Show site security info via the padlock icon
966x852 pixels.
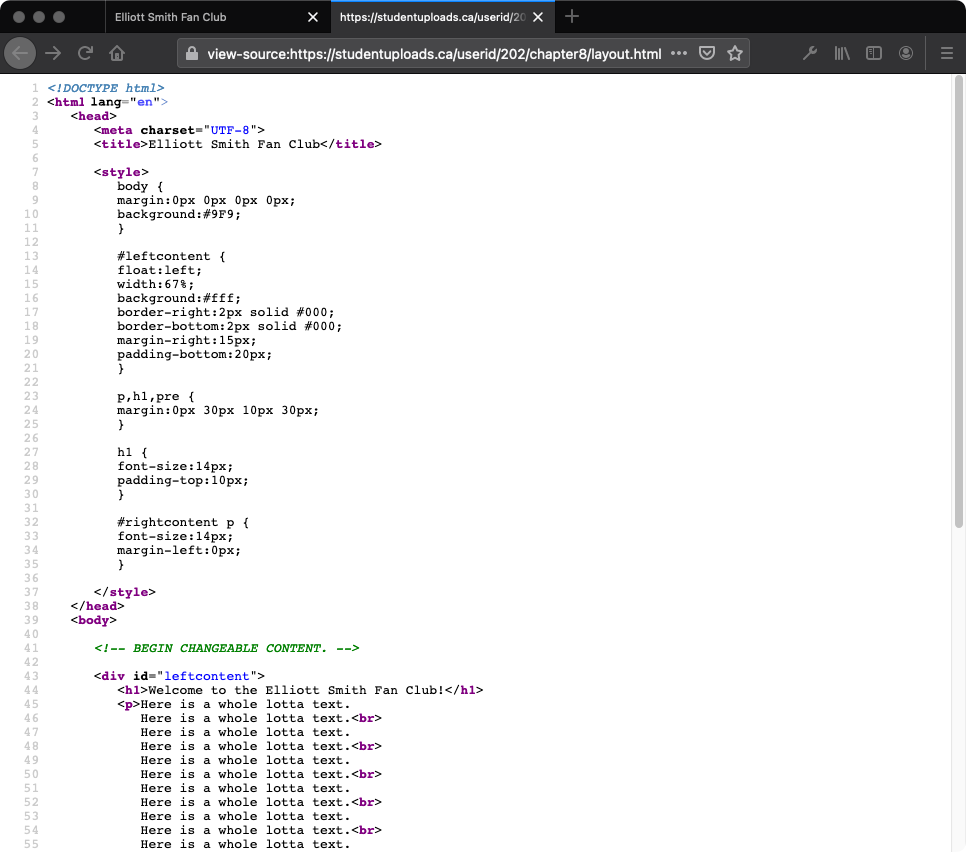192,54
